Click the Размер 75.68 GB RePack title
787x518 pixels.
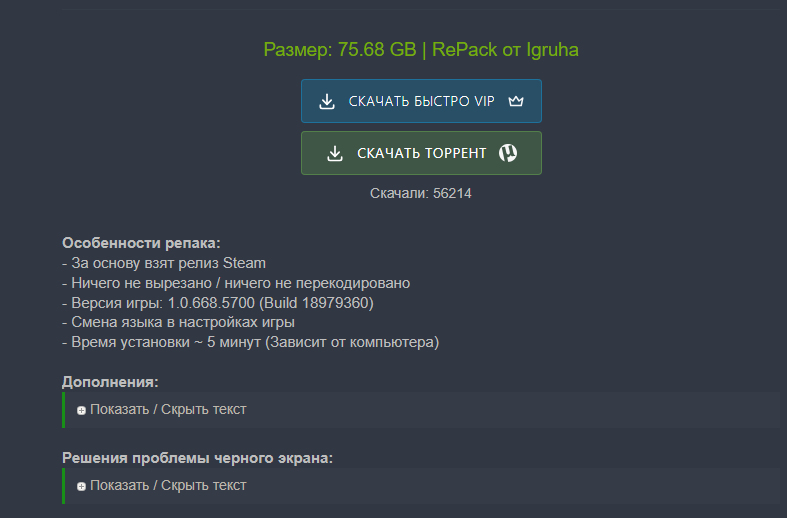point(421,49)
